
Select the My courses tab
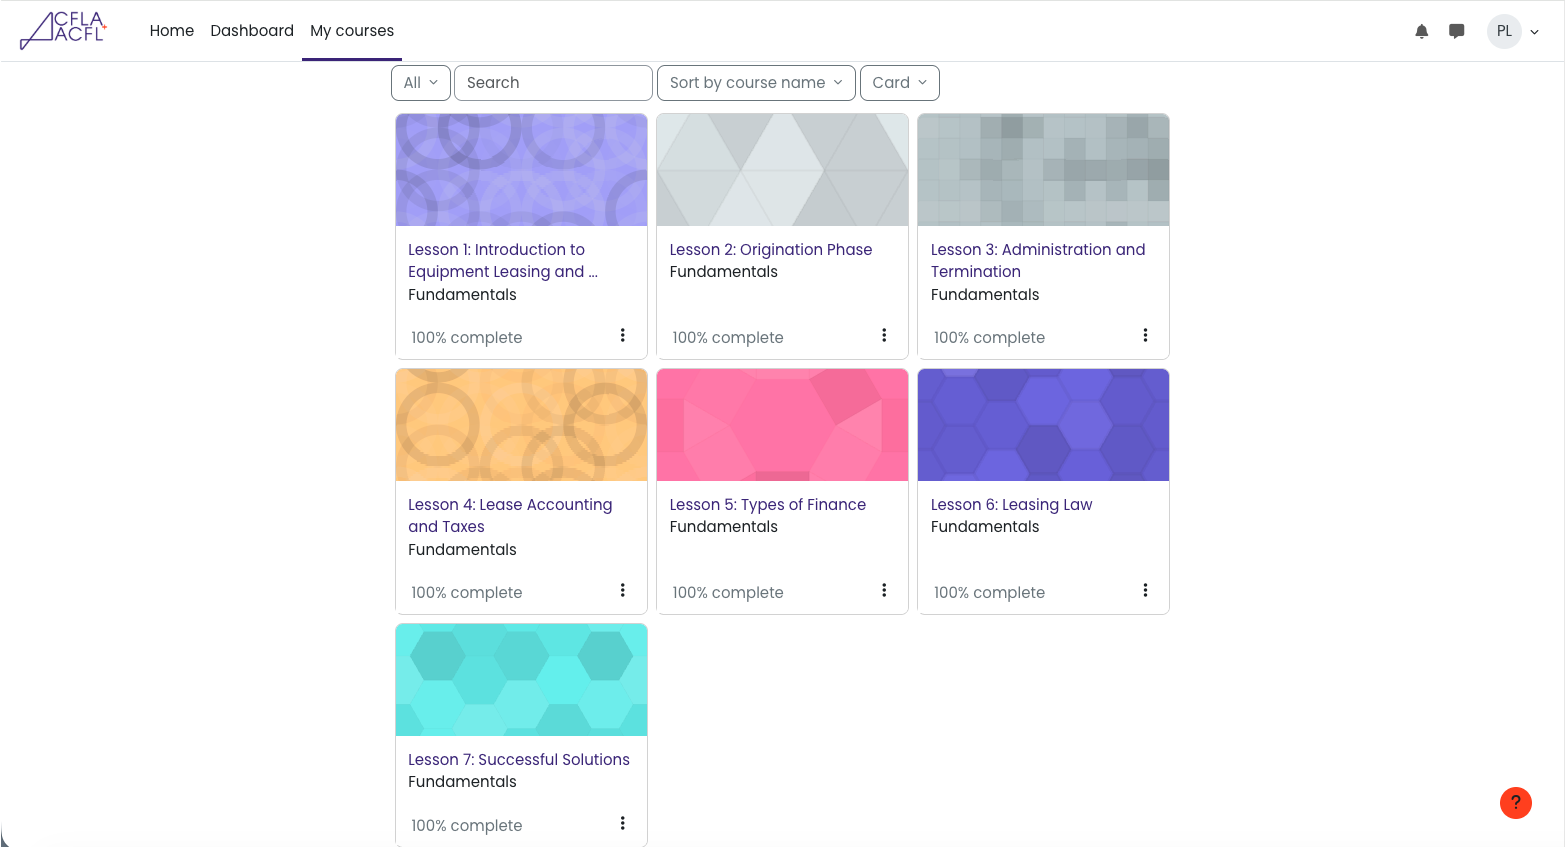point(352,31)
